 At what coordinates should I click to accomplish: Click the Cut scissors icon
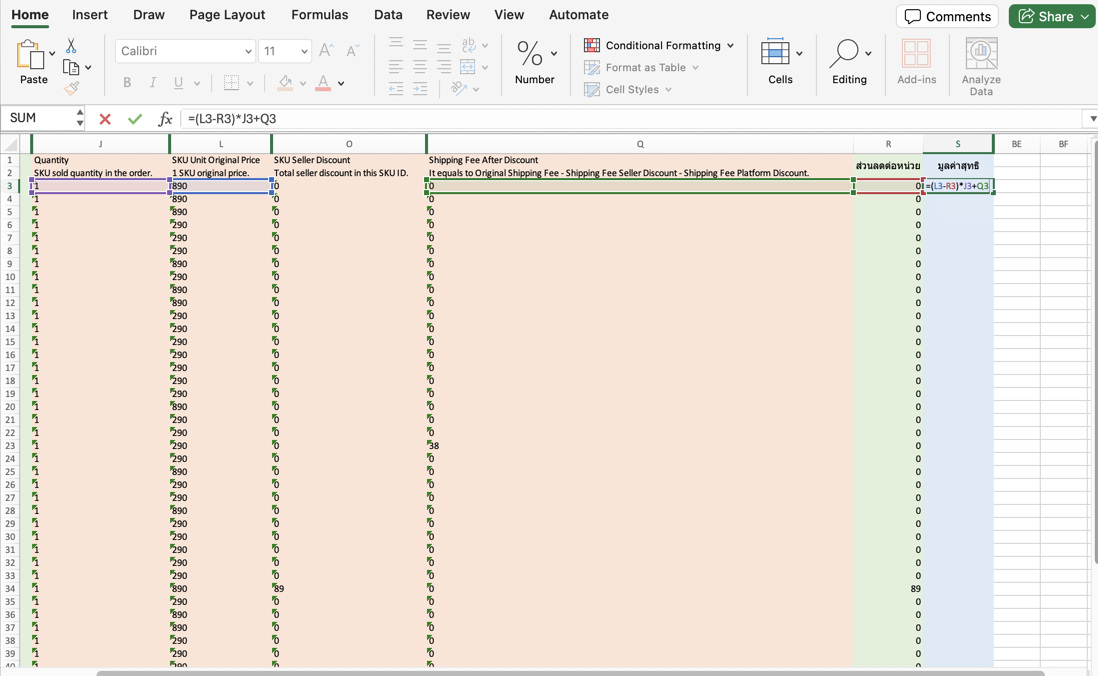(71, 46)
